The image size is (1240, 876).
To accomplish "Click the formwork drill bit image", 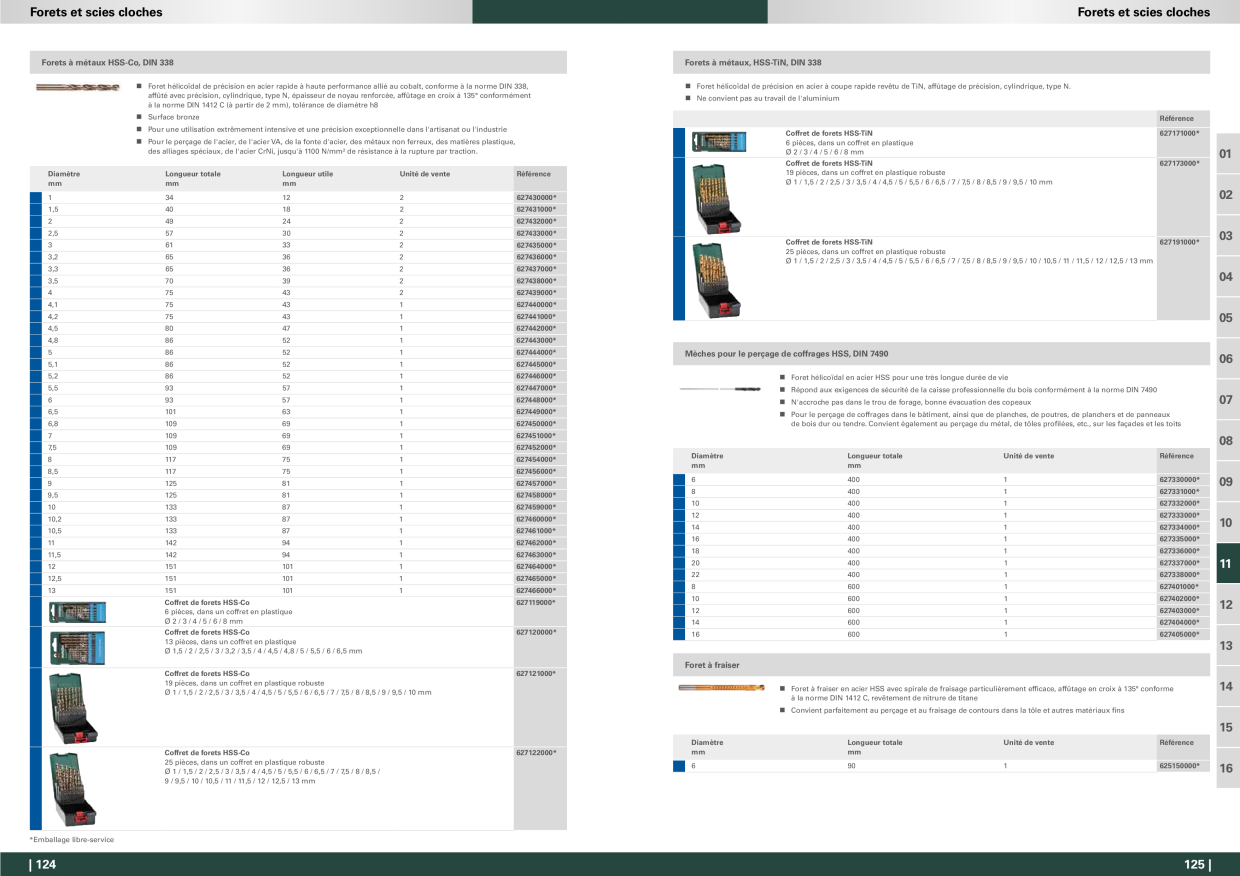I will (x=718, y=388).
